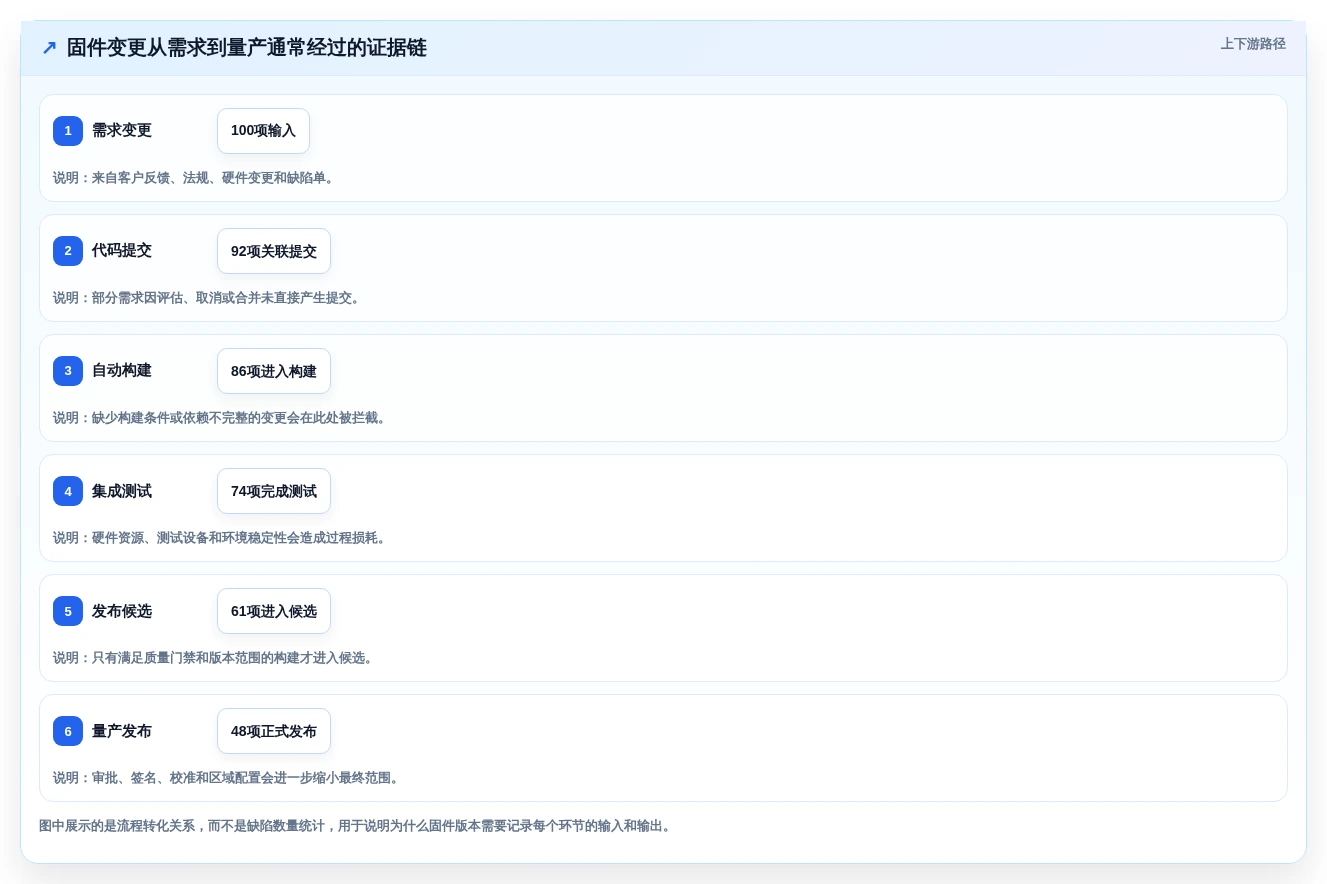Click the 86项进入构建 chip
1327x884 pixels.
[x=274, y=371]
